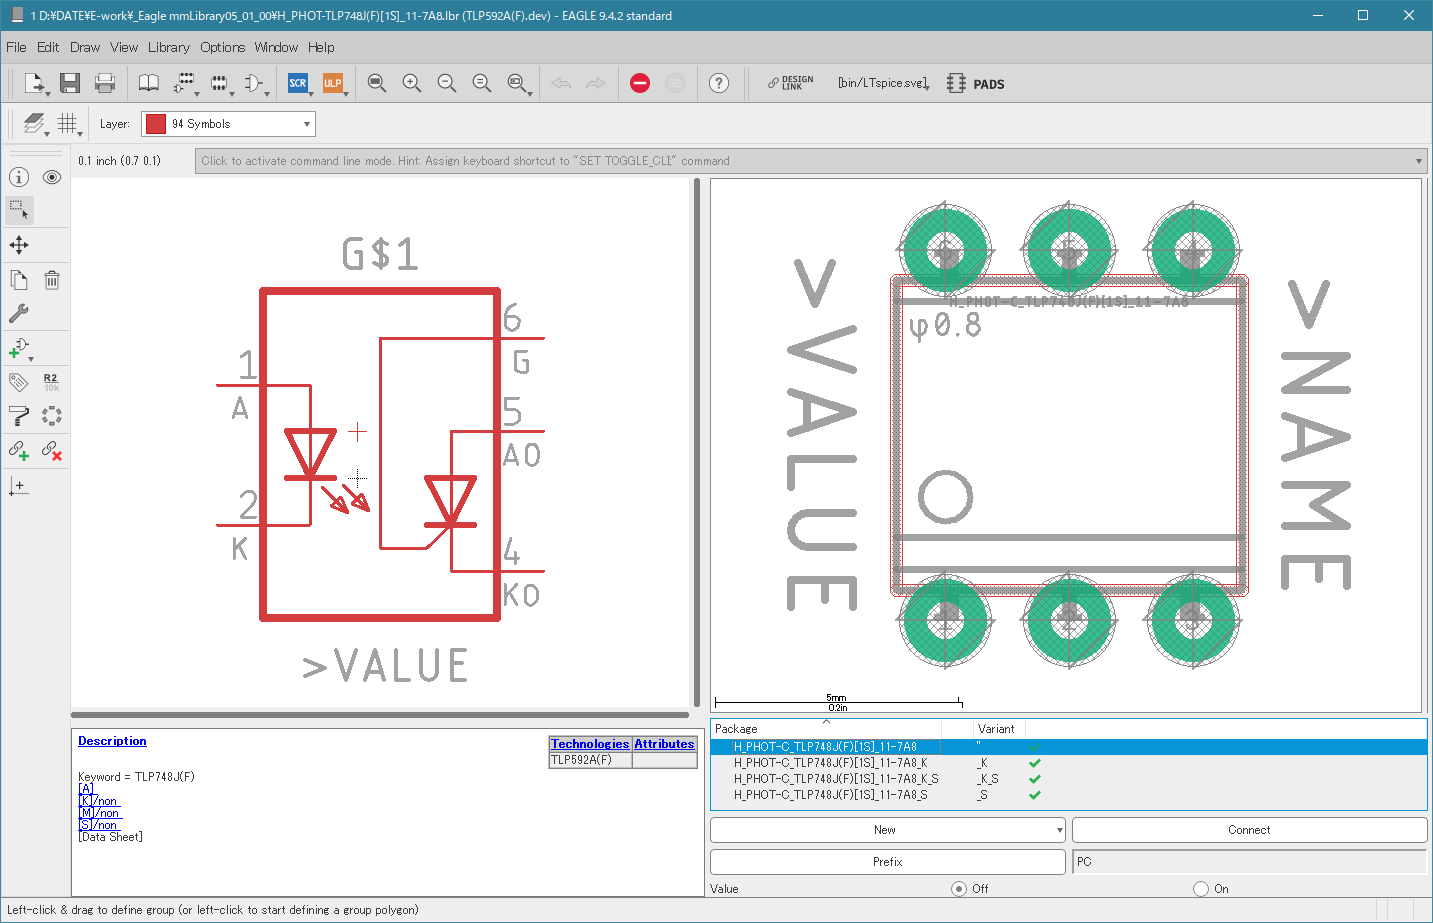Open the Window menu
1433x923 pixels.
[x=276, y=47]
